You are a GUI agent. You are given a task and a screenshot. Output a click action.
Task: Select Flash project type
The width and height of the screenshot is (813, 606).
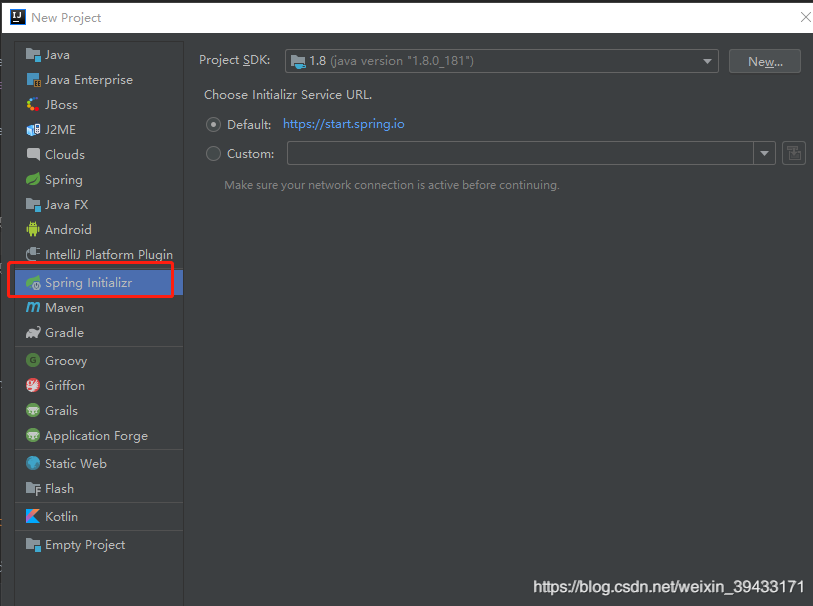(99, 488)
